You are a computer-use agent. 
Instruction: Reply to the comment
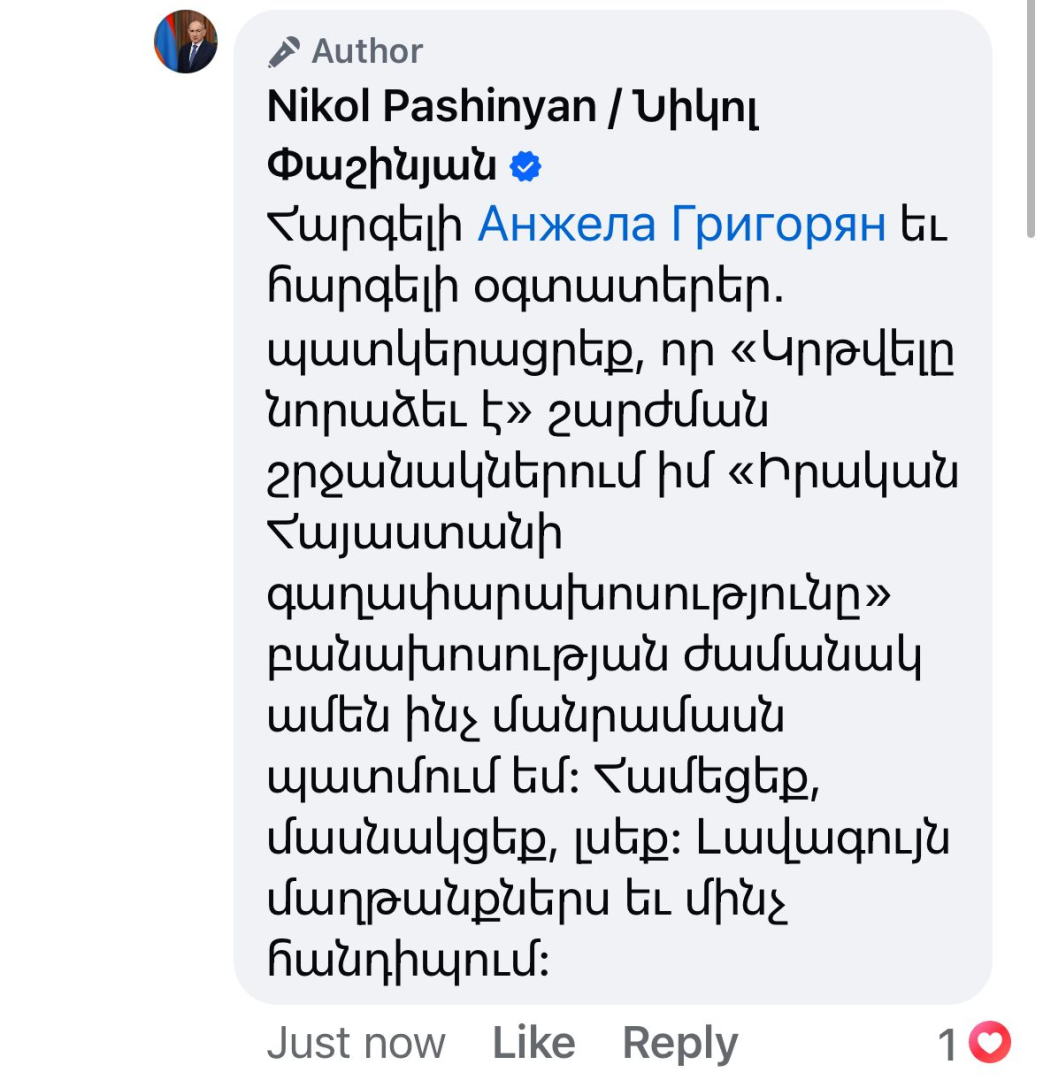point(680,1043)
